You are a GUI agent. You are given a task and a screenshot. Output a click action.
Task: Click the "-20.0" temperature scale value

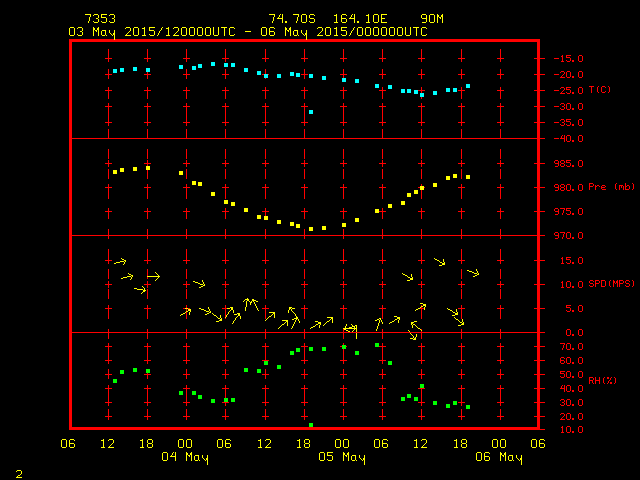(x=569, y=75)
